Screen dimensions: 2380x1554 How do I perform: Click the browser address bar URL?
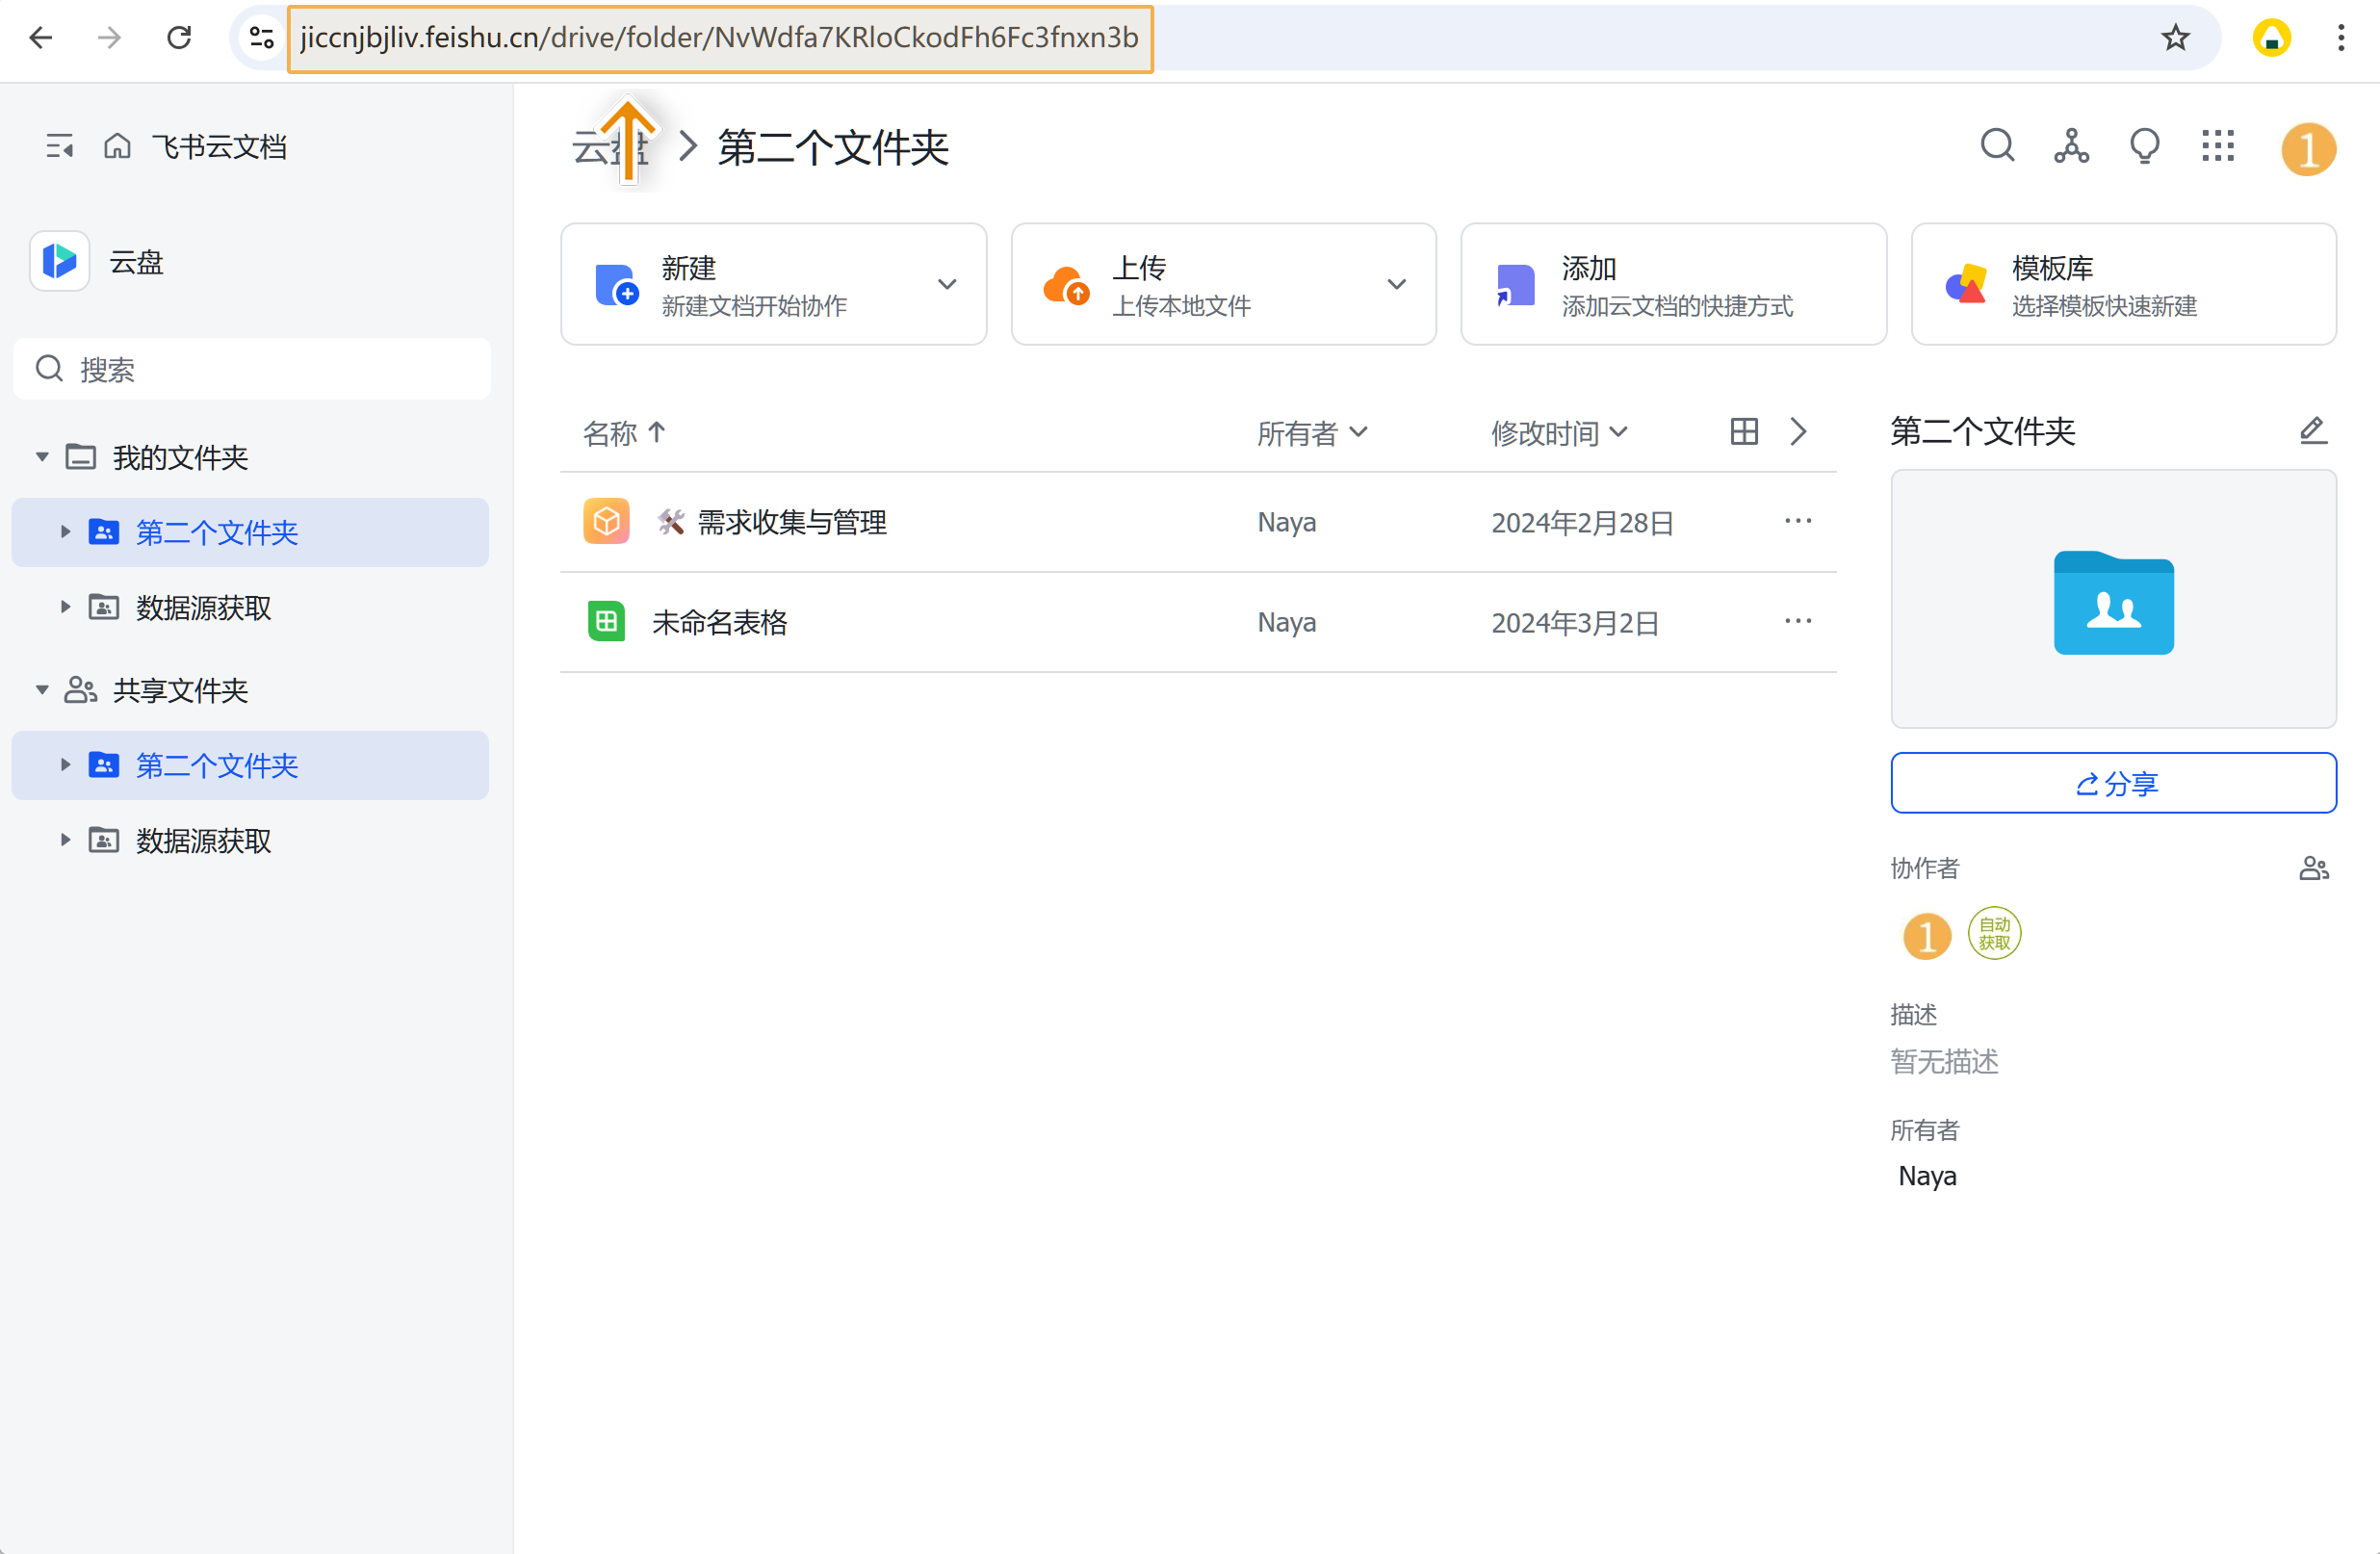pos(719,38)
